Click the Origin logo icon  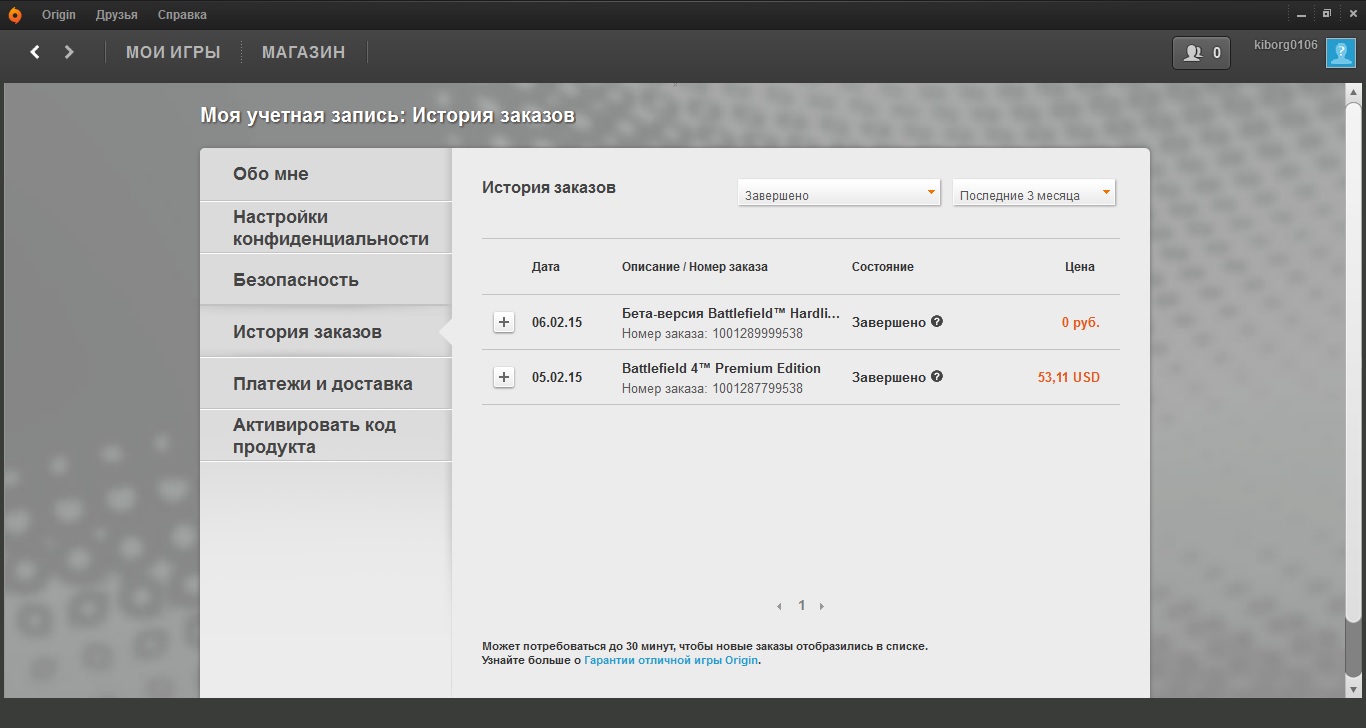15,15
